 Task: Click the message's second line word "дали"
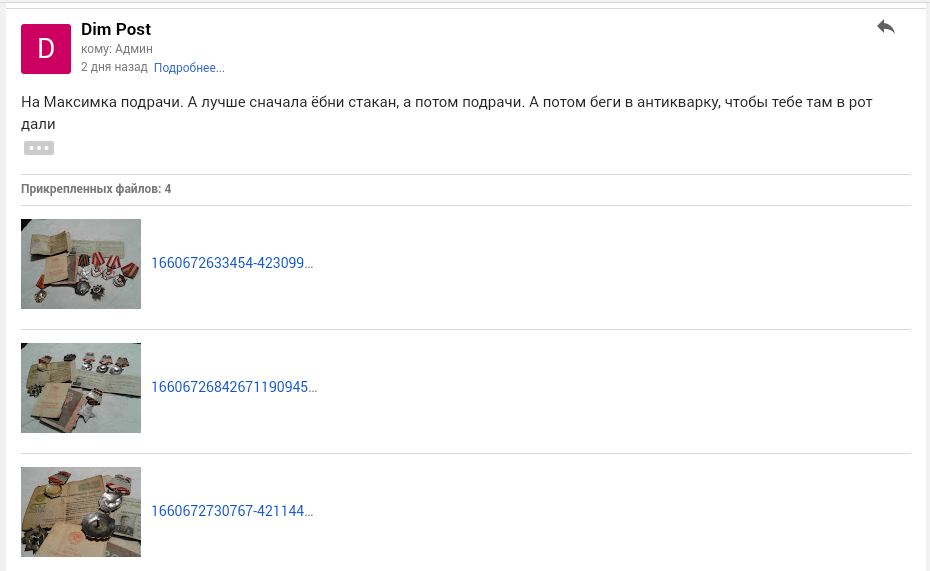point(38,124)
